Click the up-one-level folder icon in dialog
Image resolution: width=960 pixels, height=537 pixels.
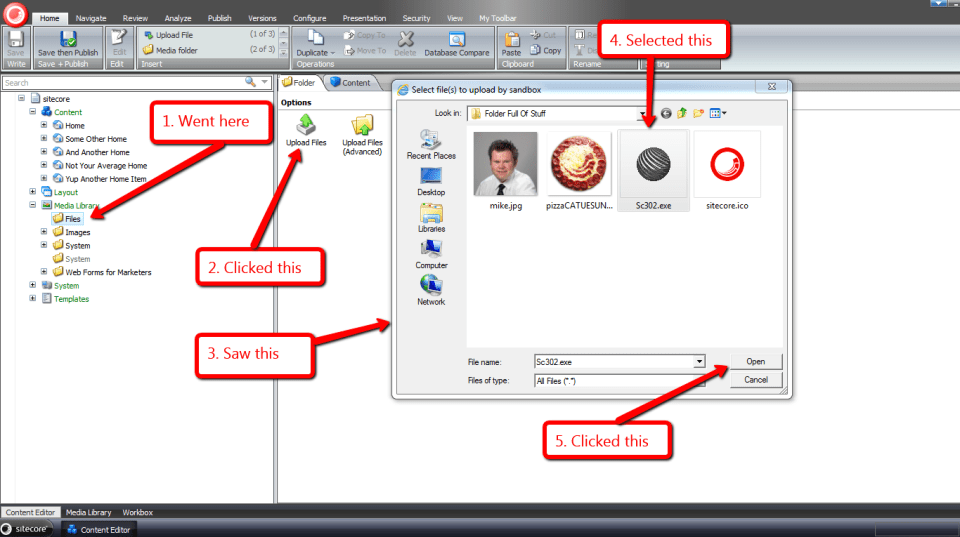tap(682, 113)
